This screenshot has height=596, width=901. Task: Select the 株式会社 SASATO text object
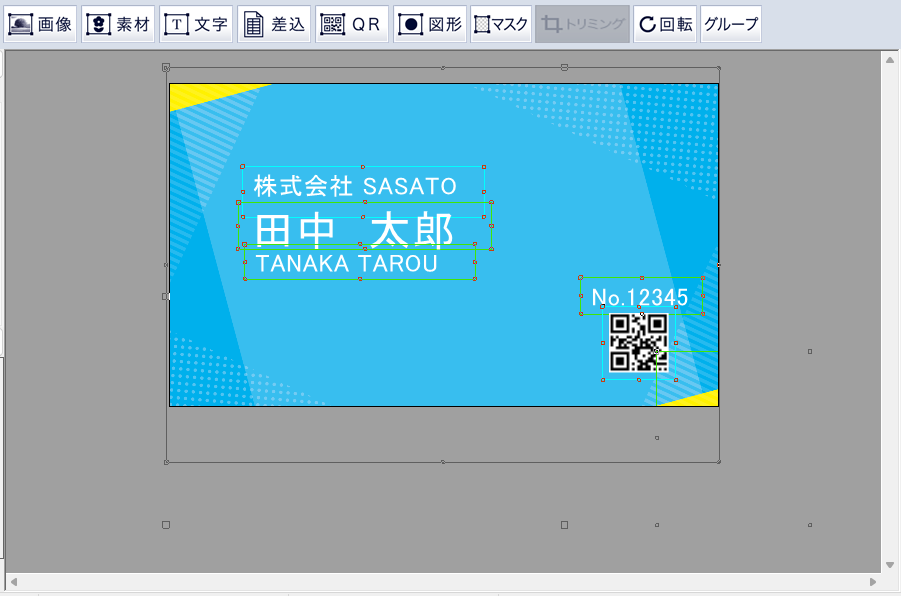(355, 186)
